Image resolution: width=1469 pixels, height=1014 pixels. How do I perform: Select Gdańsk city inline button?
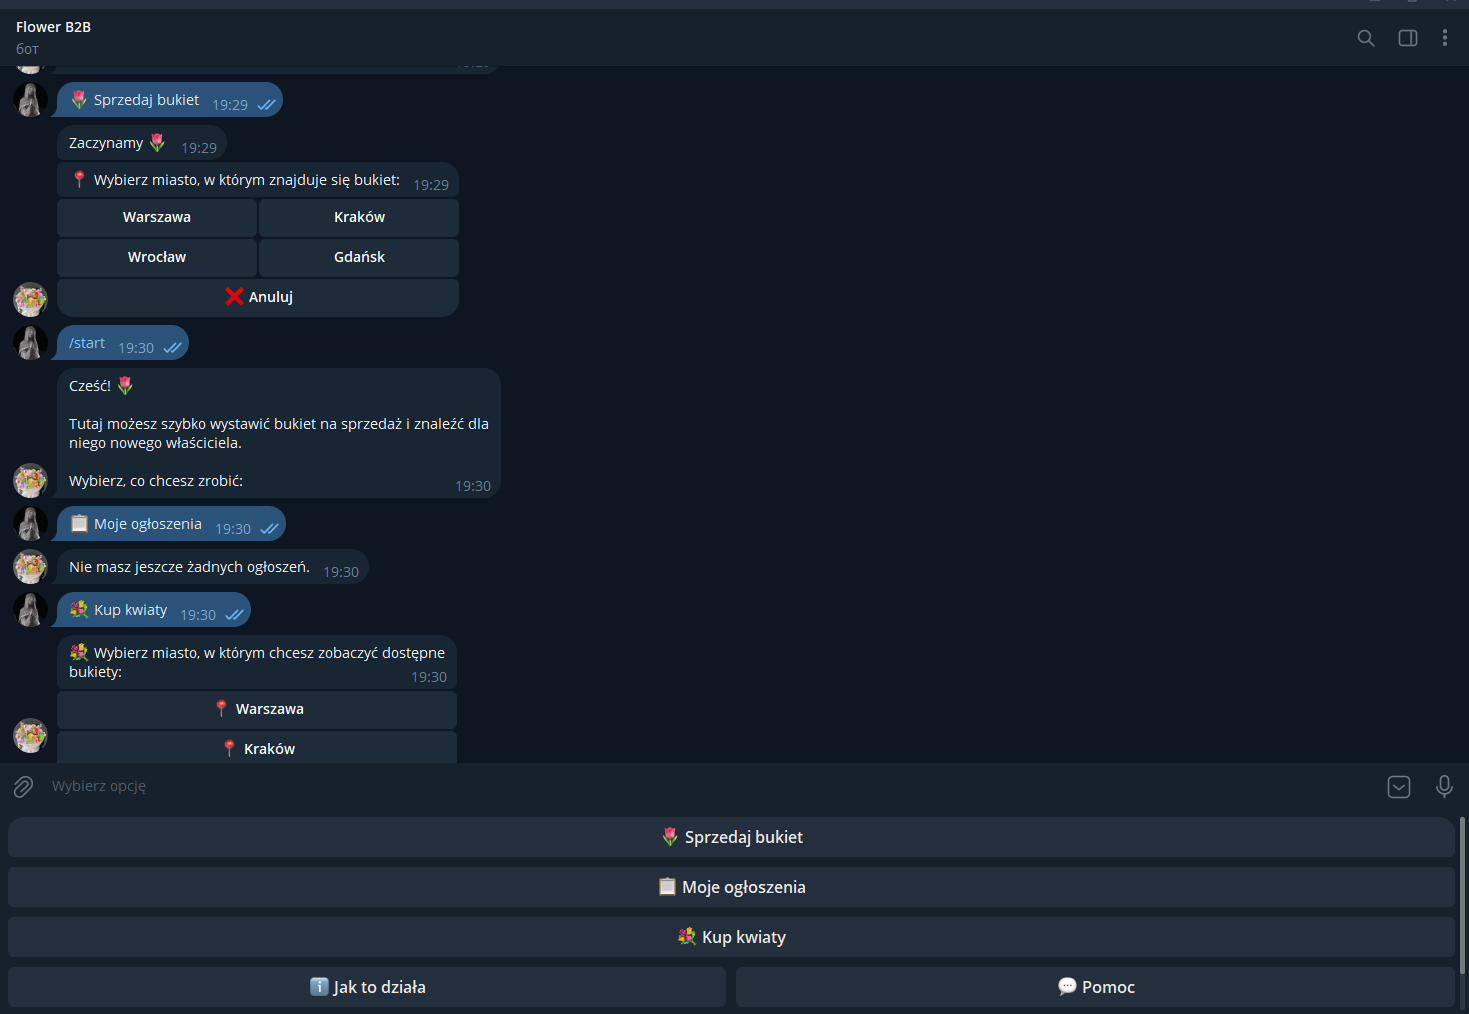point(359,257)
